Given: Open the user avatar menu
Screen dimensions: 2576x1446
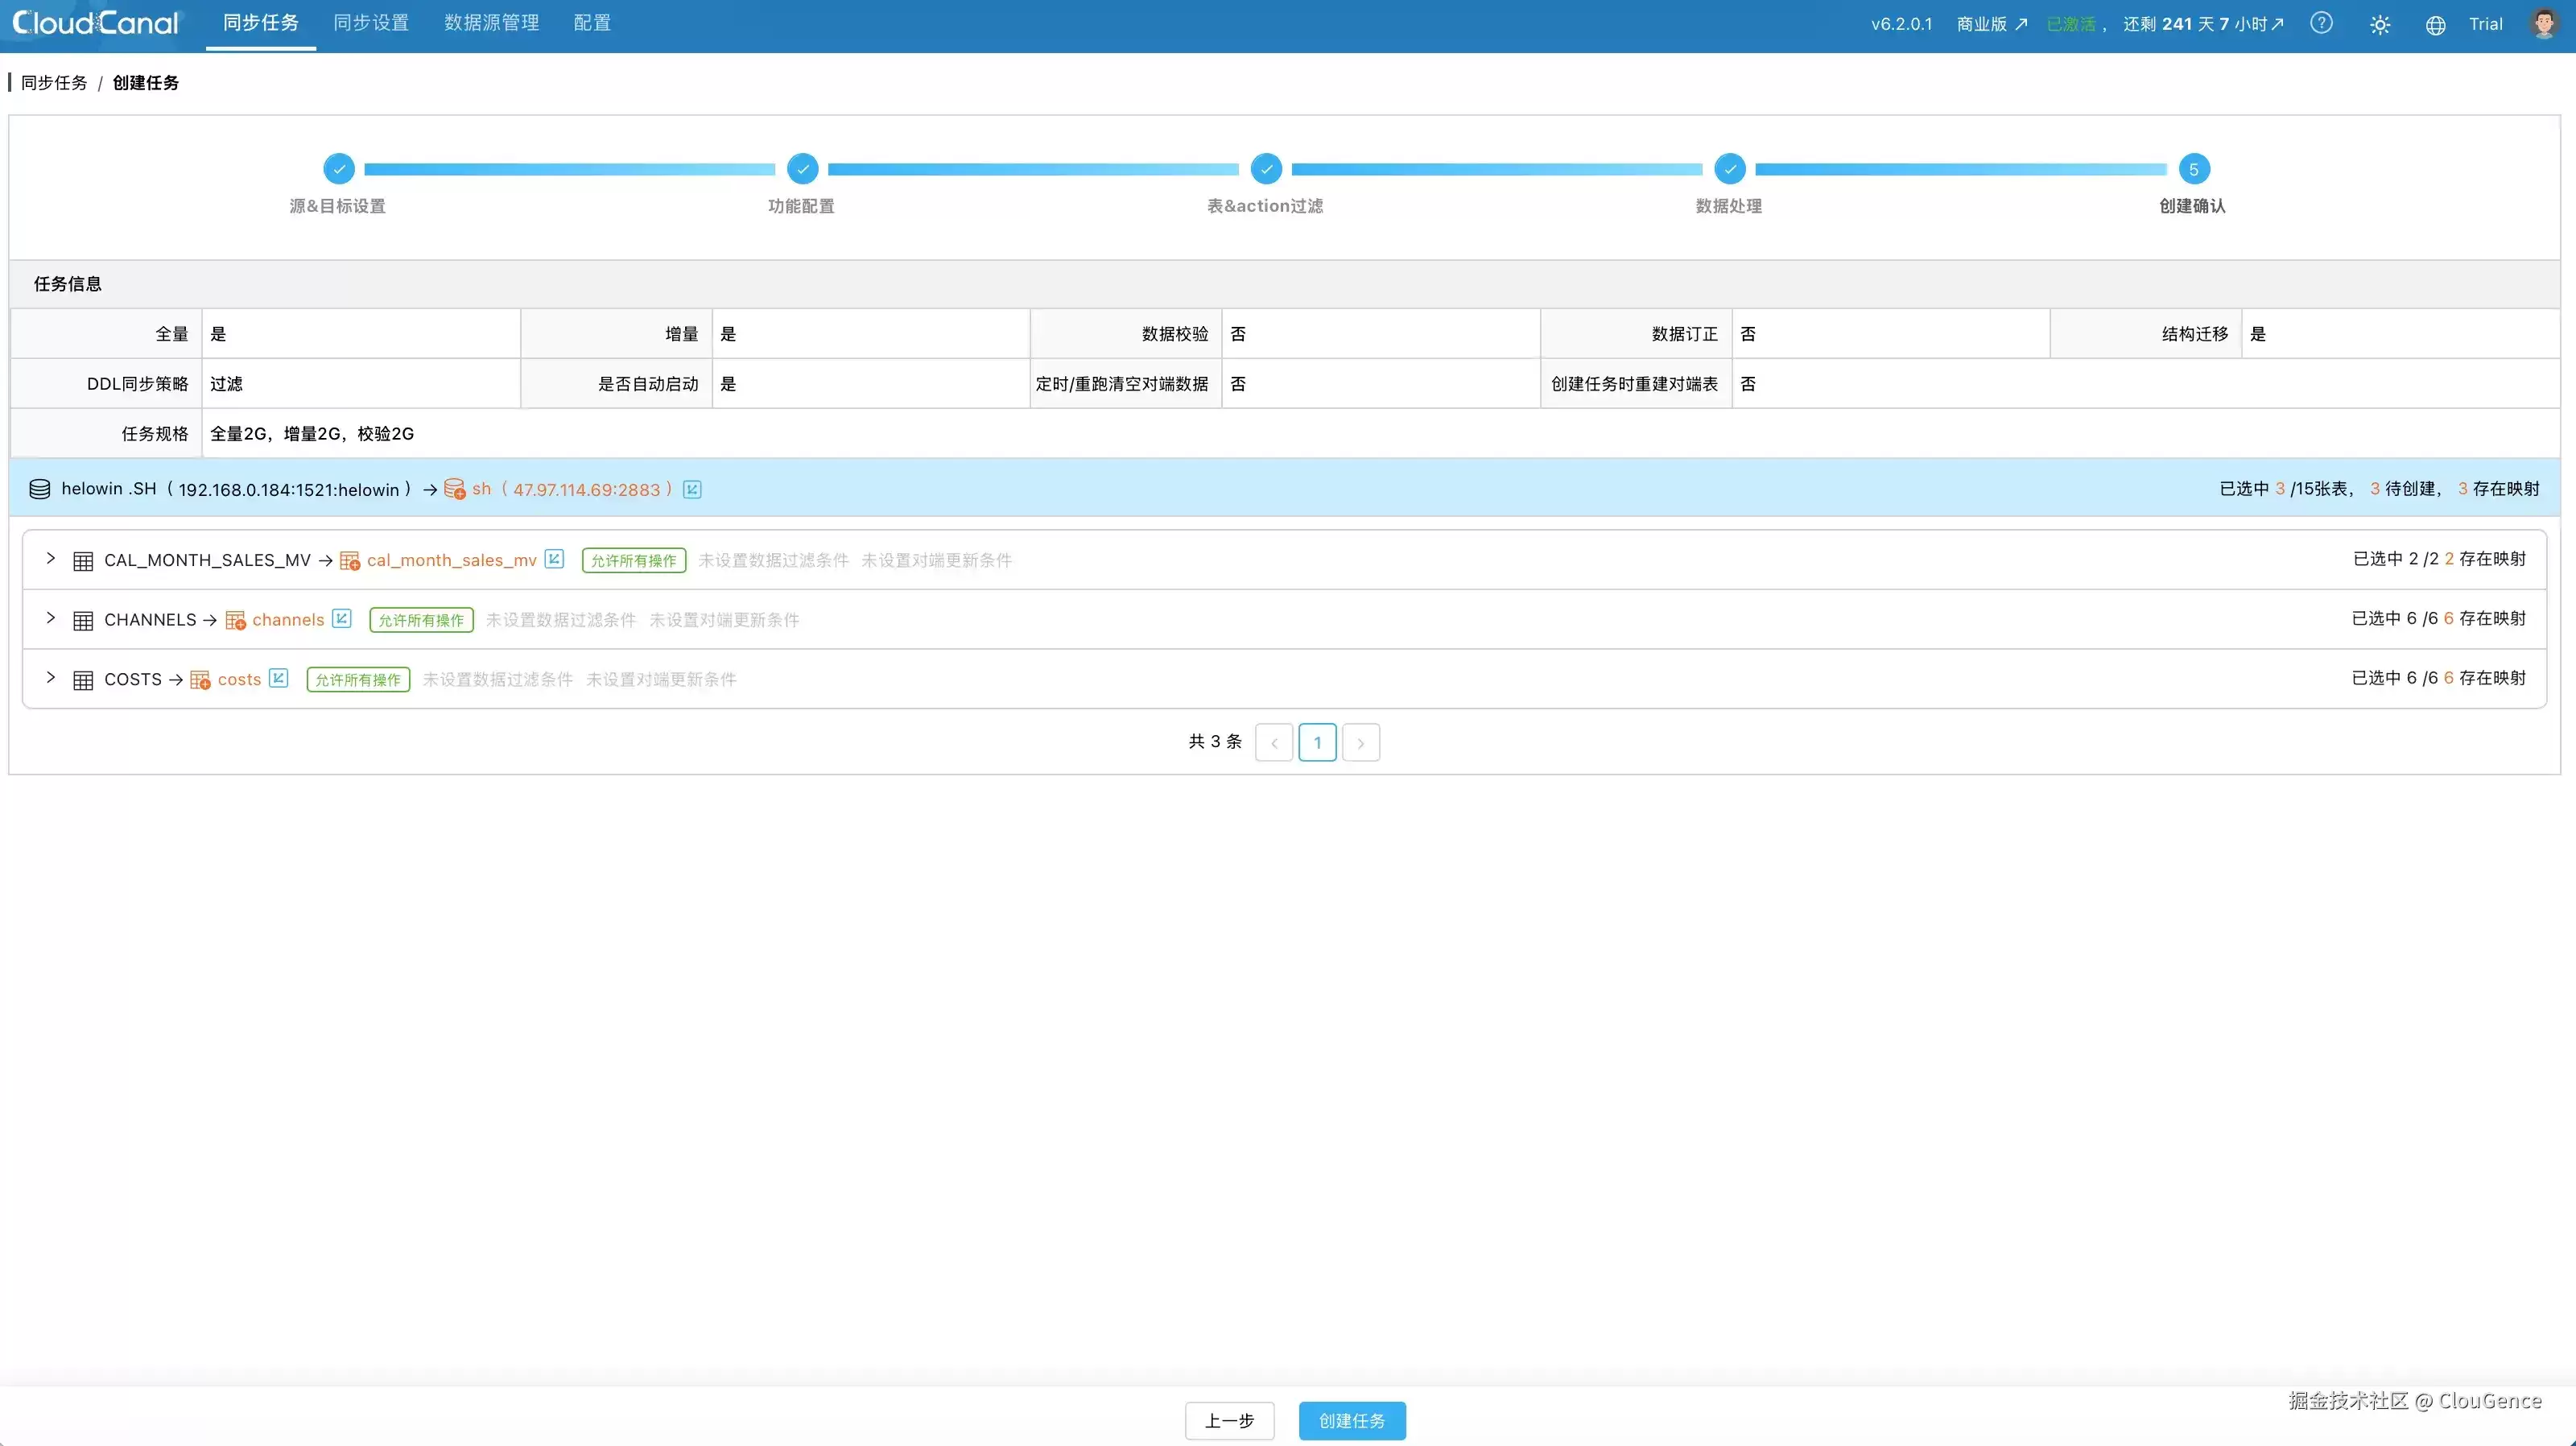Looking at the screenshot, I should tap(2544, 23).
